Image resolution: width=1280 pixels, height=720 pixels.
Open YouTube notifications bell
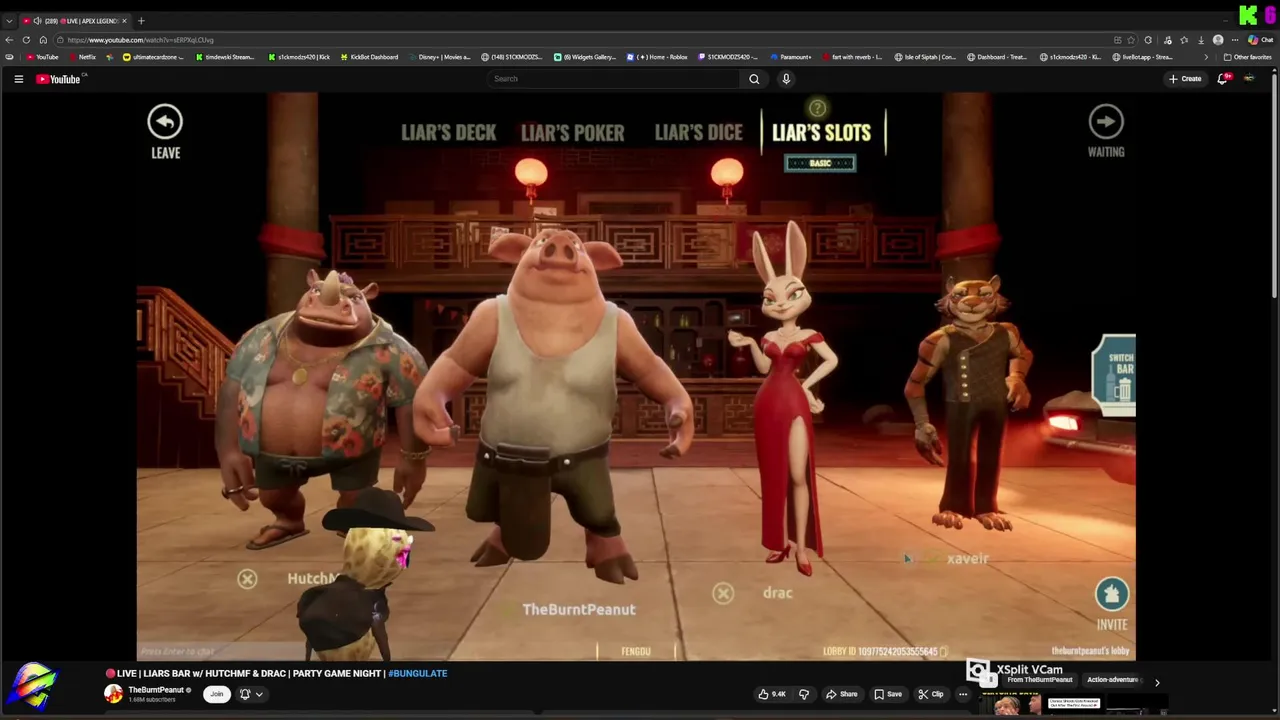pos(1222,79)
